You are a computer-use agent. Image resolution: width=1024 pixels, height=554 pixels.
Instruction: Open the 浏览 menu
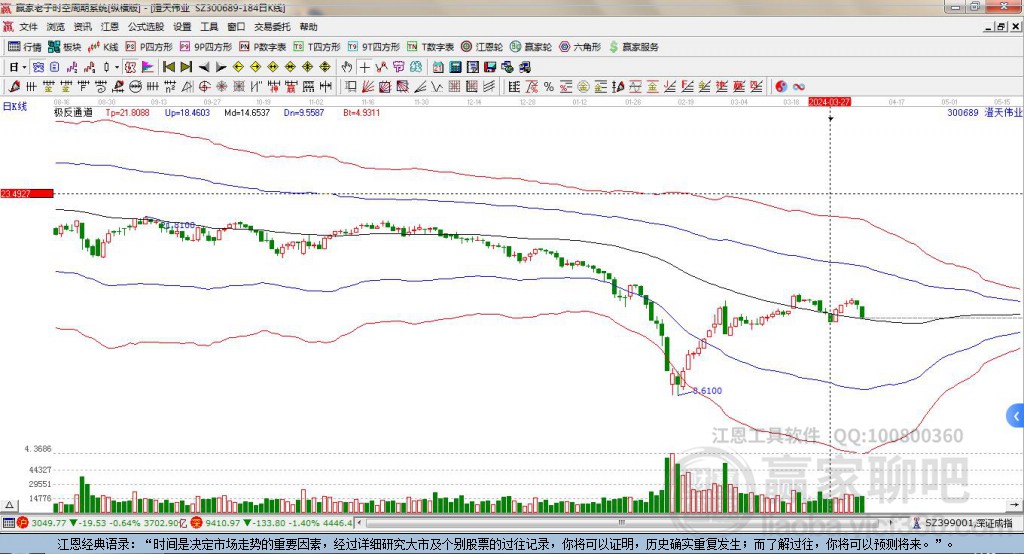(56, 27)
